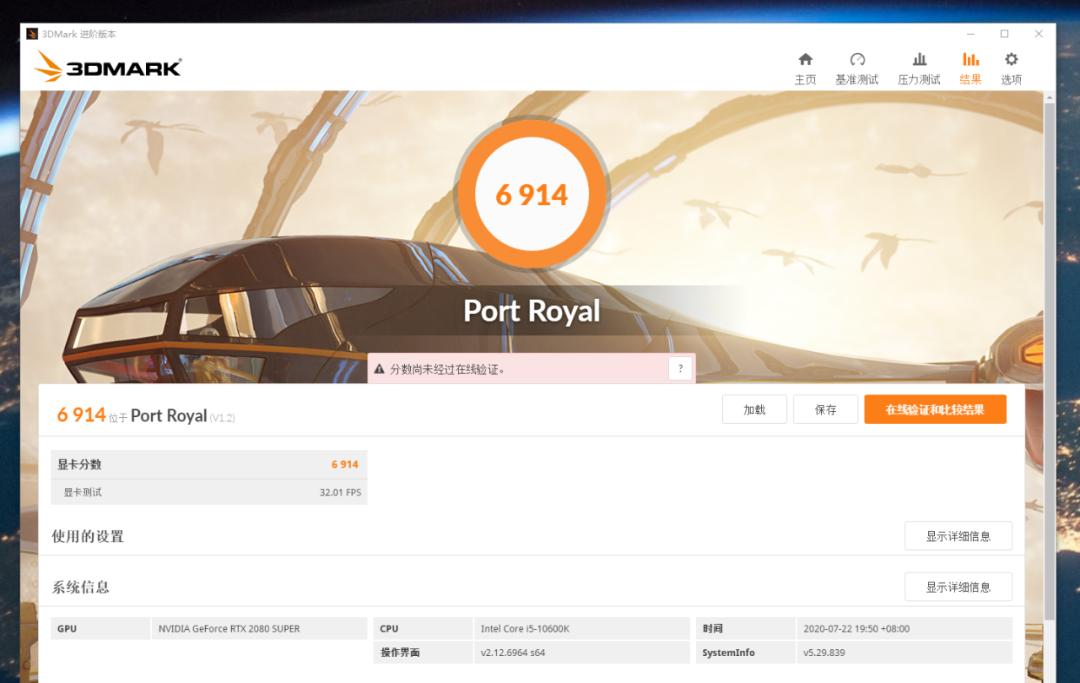Maximize the 3DMark window

click(1004, 34)
